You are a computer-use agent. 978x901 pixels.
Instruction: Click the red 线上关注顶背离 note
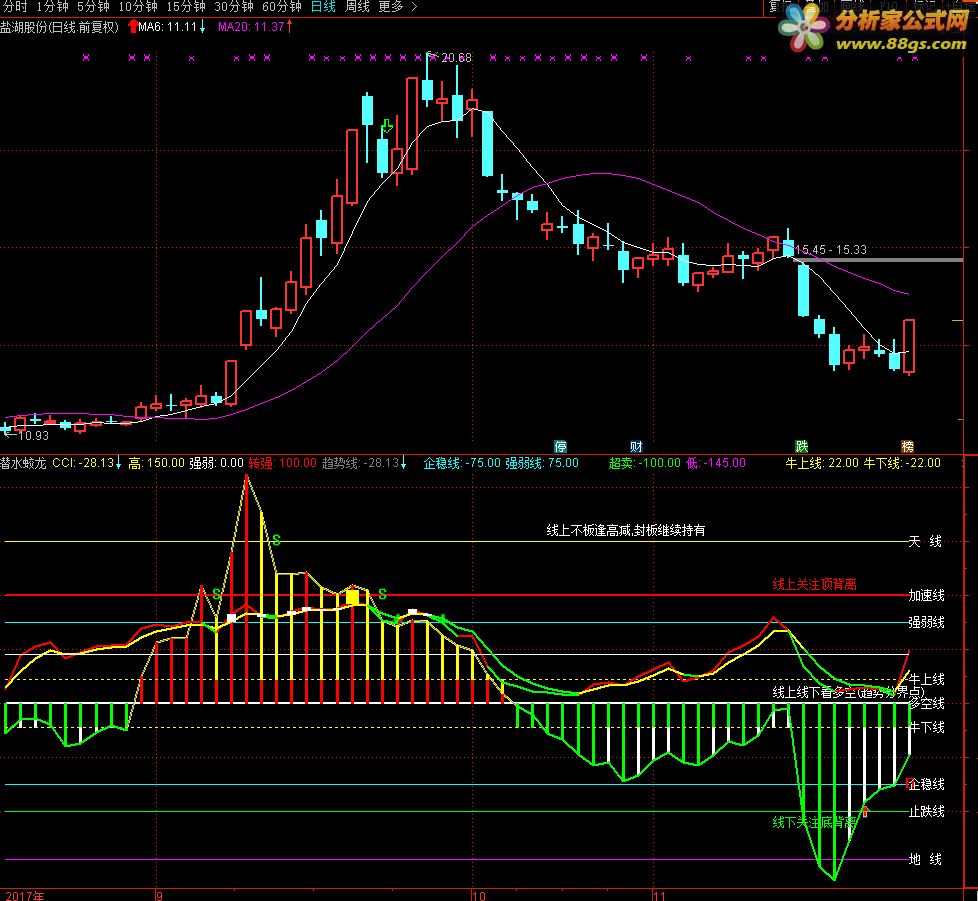pos(815,585)
